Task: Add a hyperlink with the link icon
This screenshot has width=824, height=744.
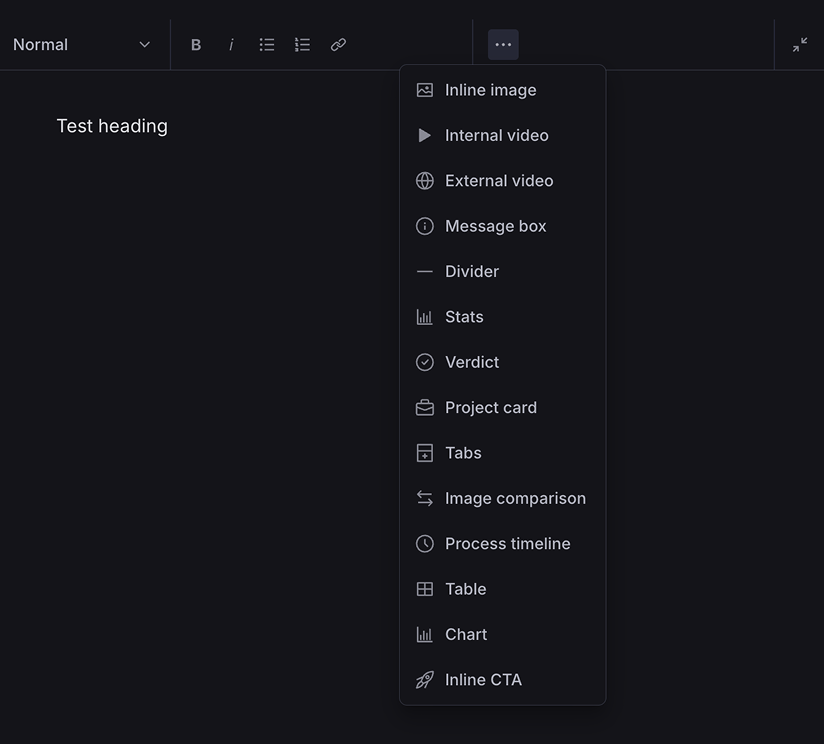Action: coord(338,45)
